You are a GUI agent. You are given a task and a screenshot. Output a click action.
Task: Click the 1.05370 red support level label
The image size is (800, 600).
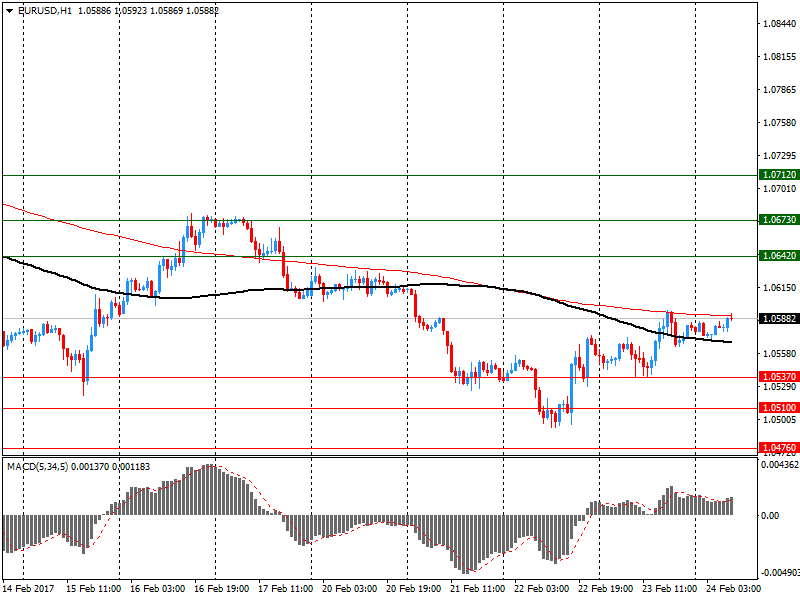click(779, 377)
